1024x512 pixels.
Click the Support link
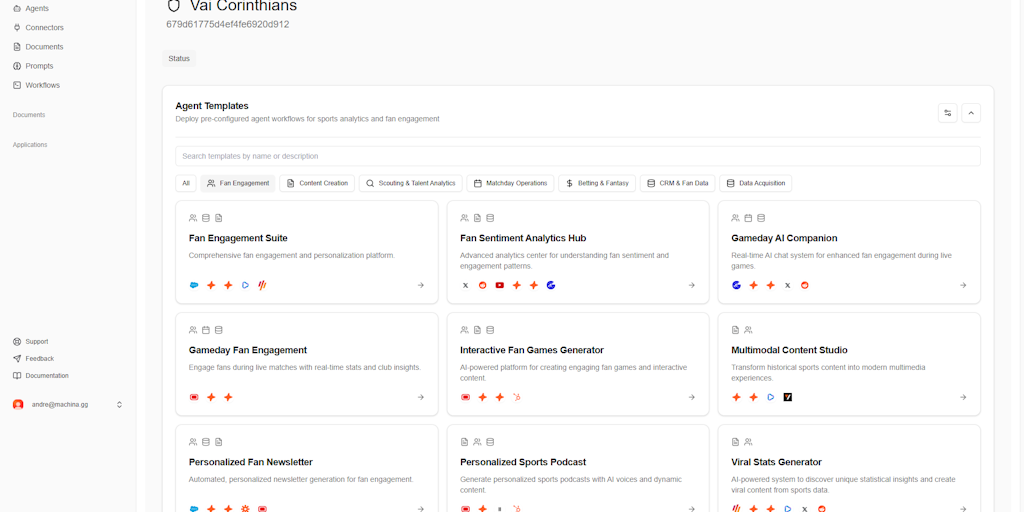(31, 342)
